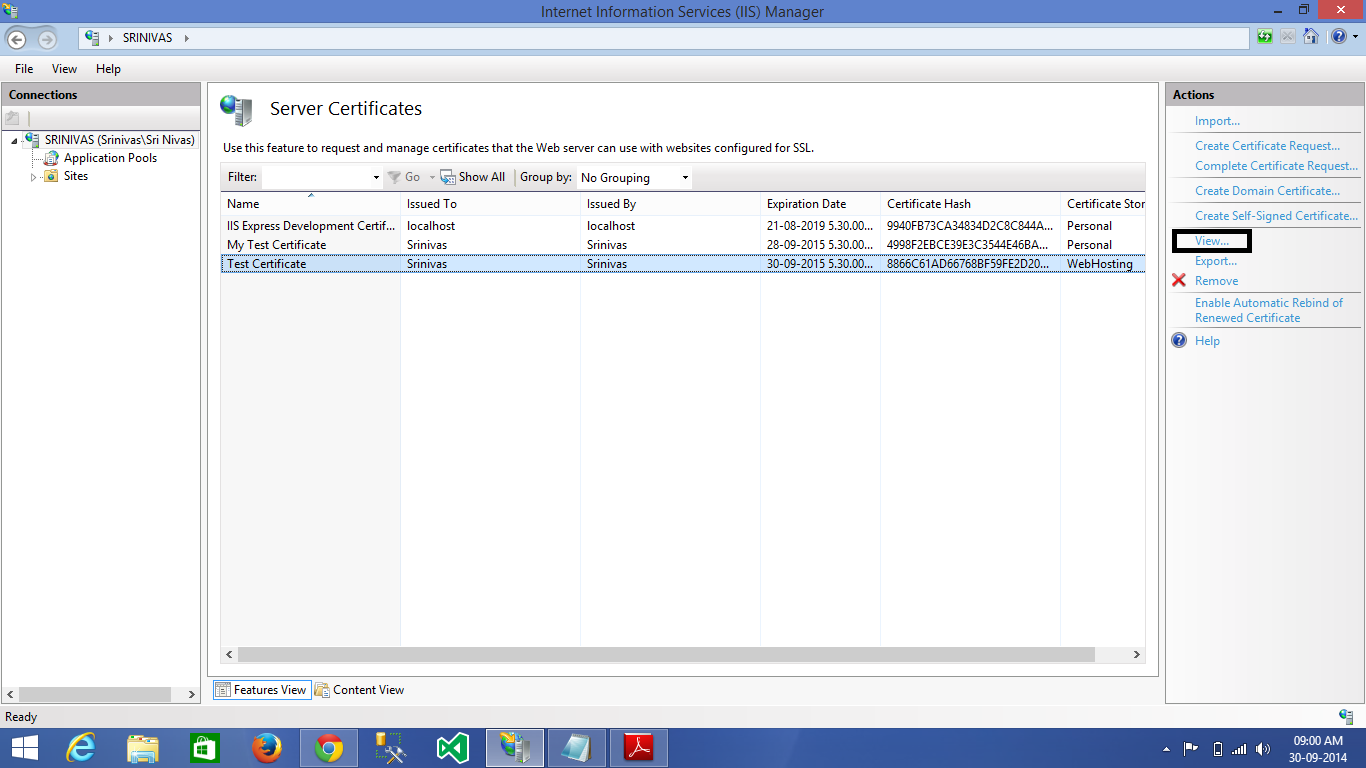Click the back navigation arrow
Screen dimensions: 1366x768
tap(18, 37)
